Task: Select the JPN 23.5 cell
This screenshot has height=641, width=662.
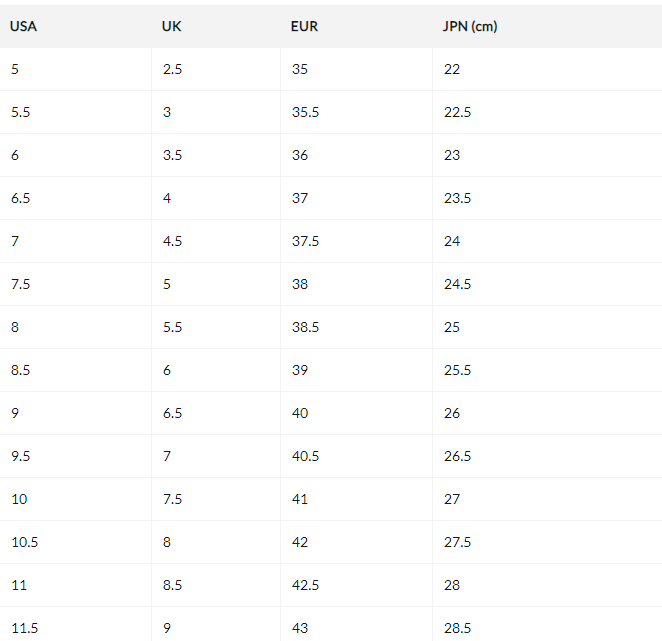Action: pyautogui.click(x=457, y=198)
